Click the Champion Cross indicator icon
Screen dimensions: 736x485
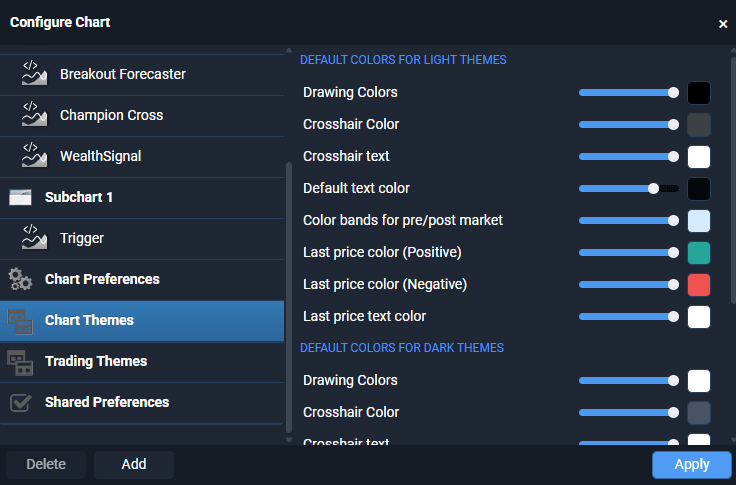(34, 114)
